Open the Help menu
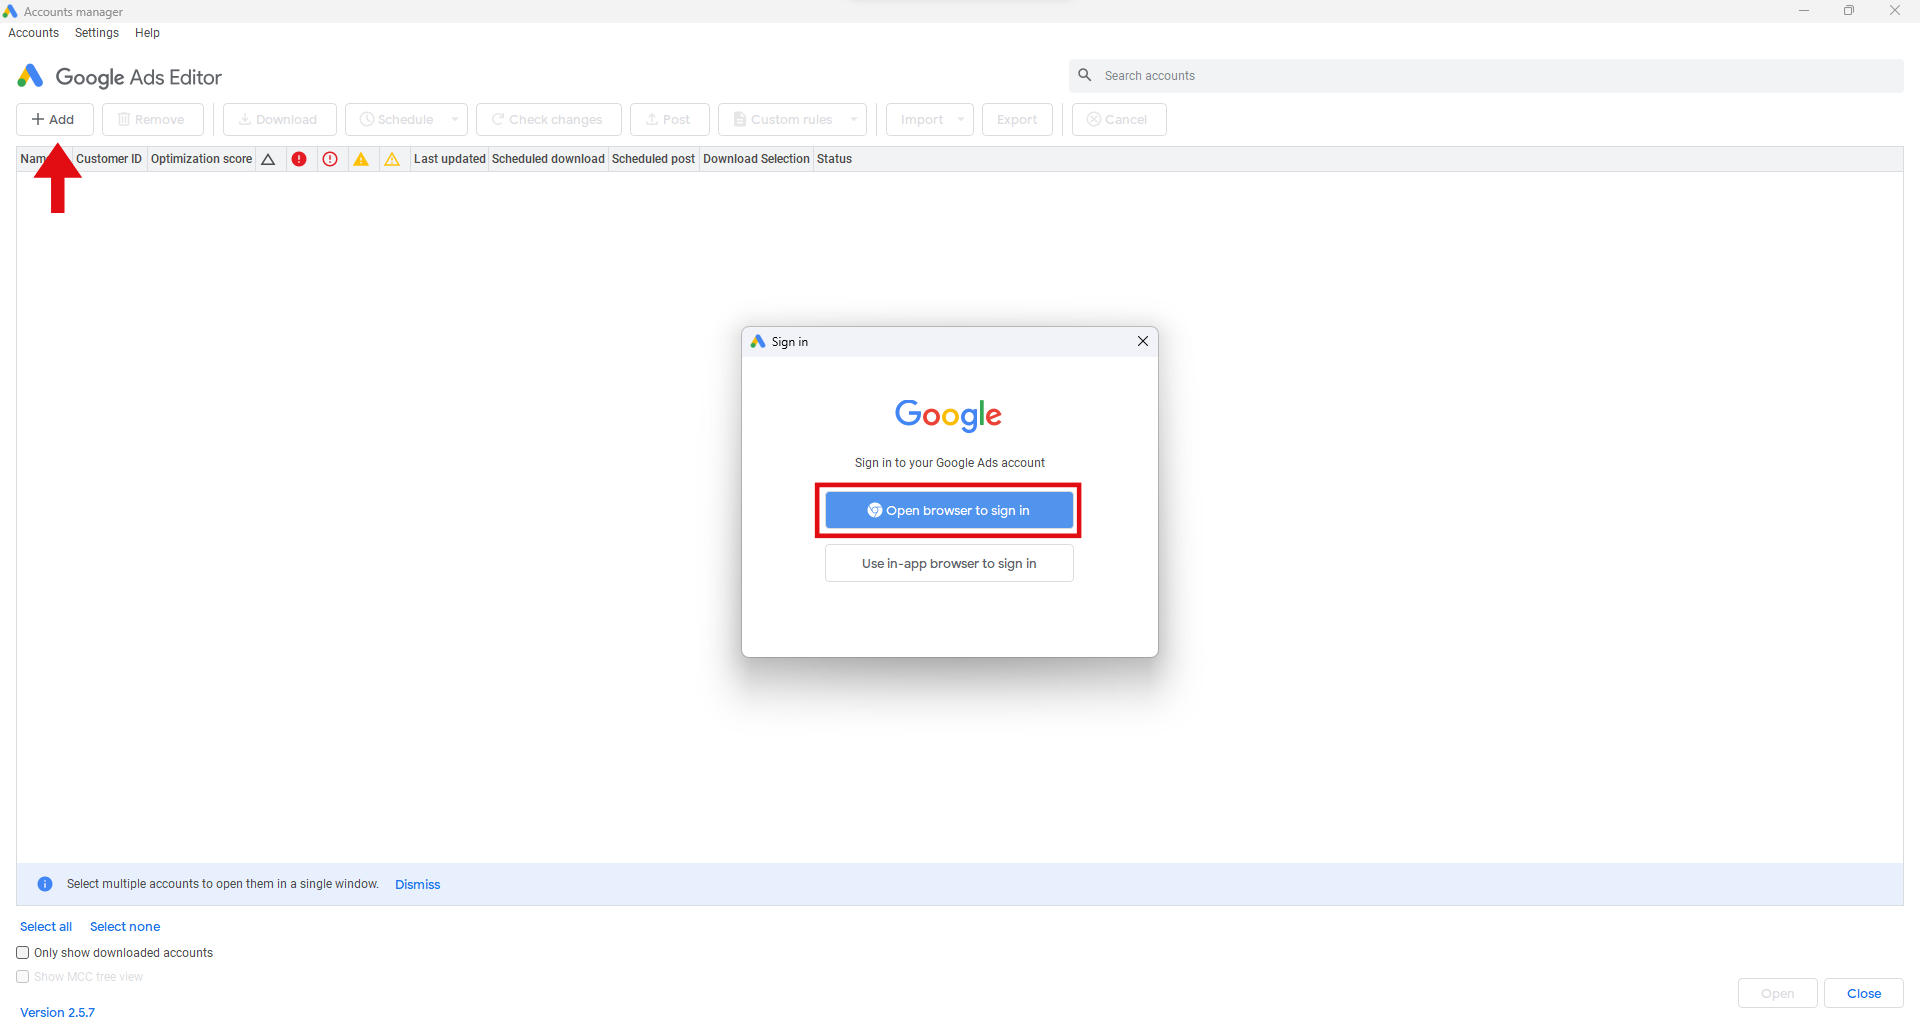 148,33
